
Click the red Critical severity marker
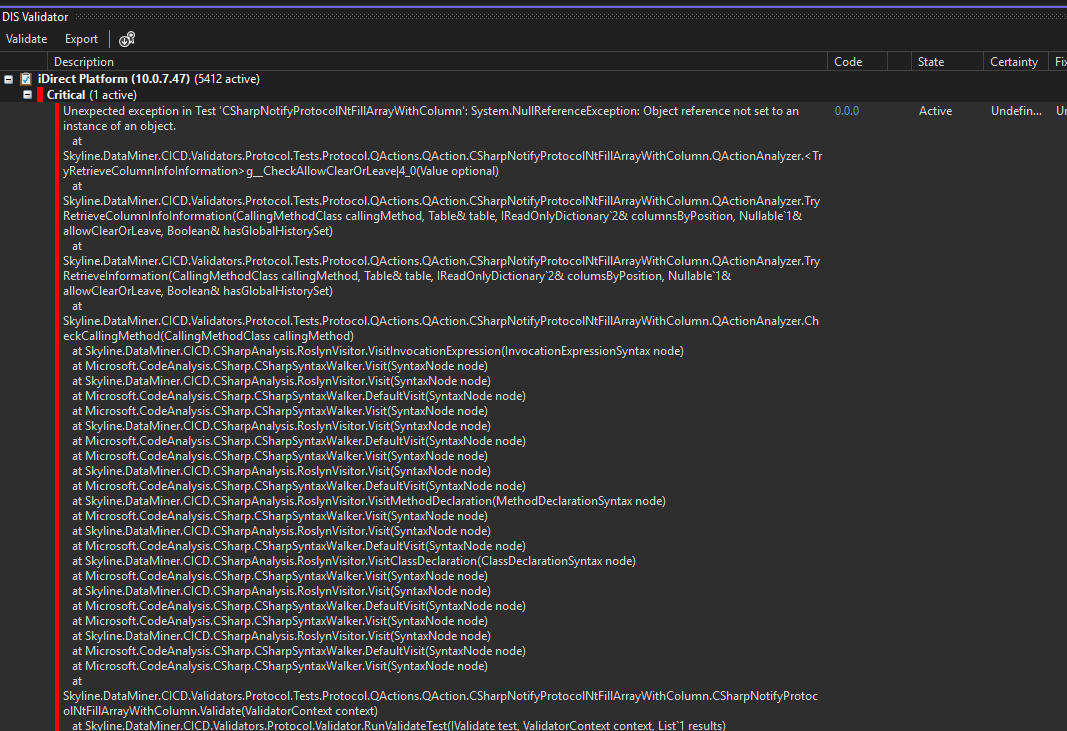40,95
